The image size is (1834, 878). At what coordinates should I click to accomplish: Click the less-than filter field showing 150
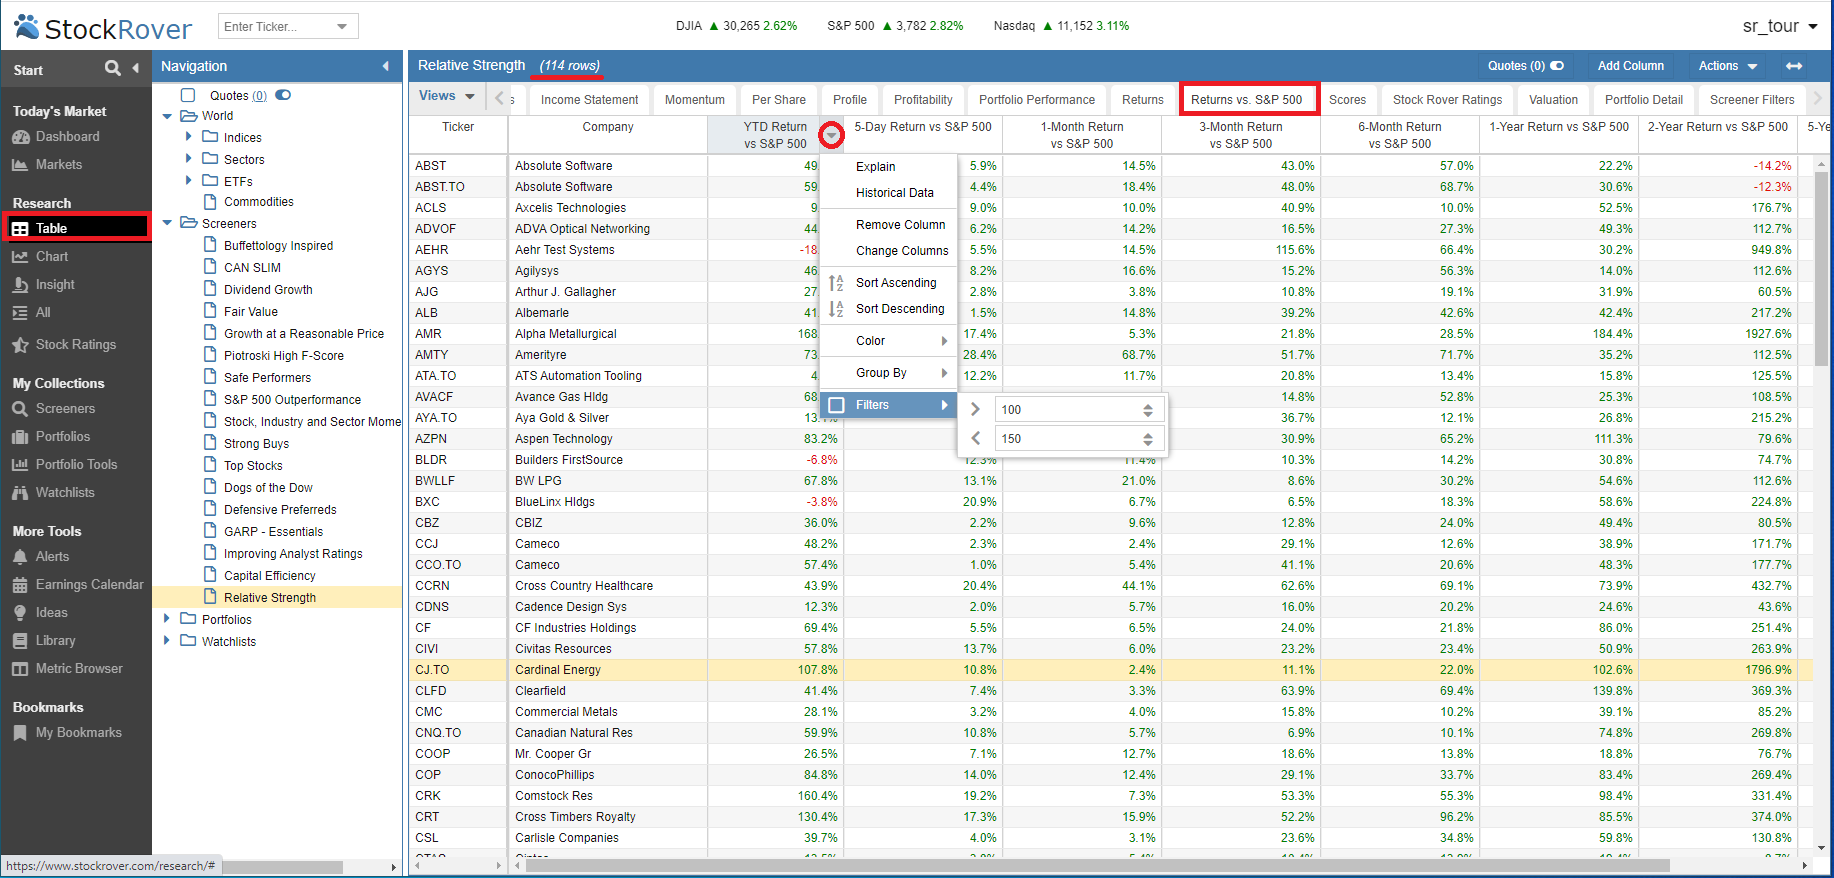1077,438
